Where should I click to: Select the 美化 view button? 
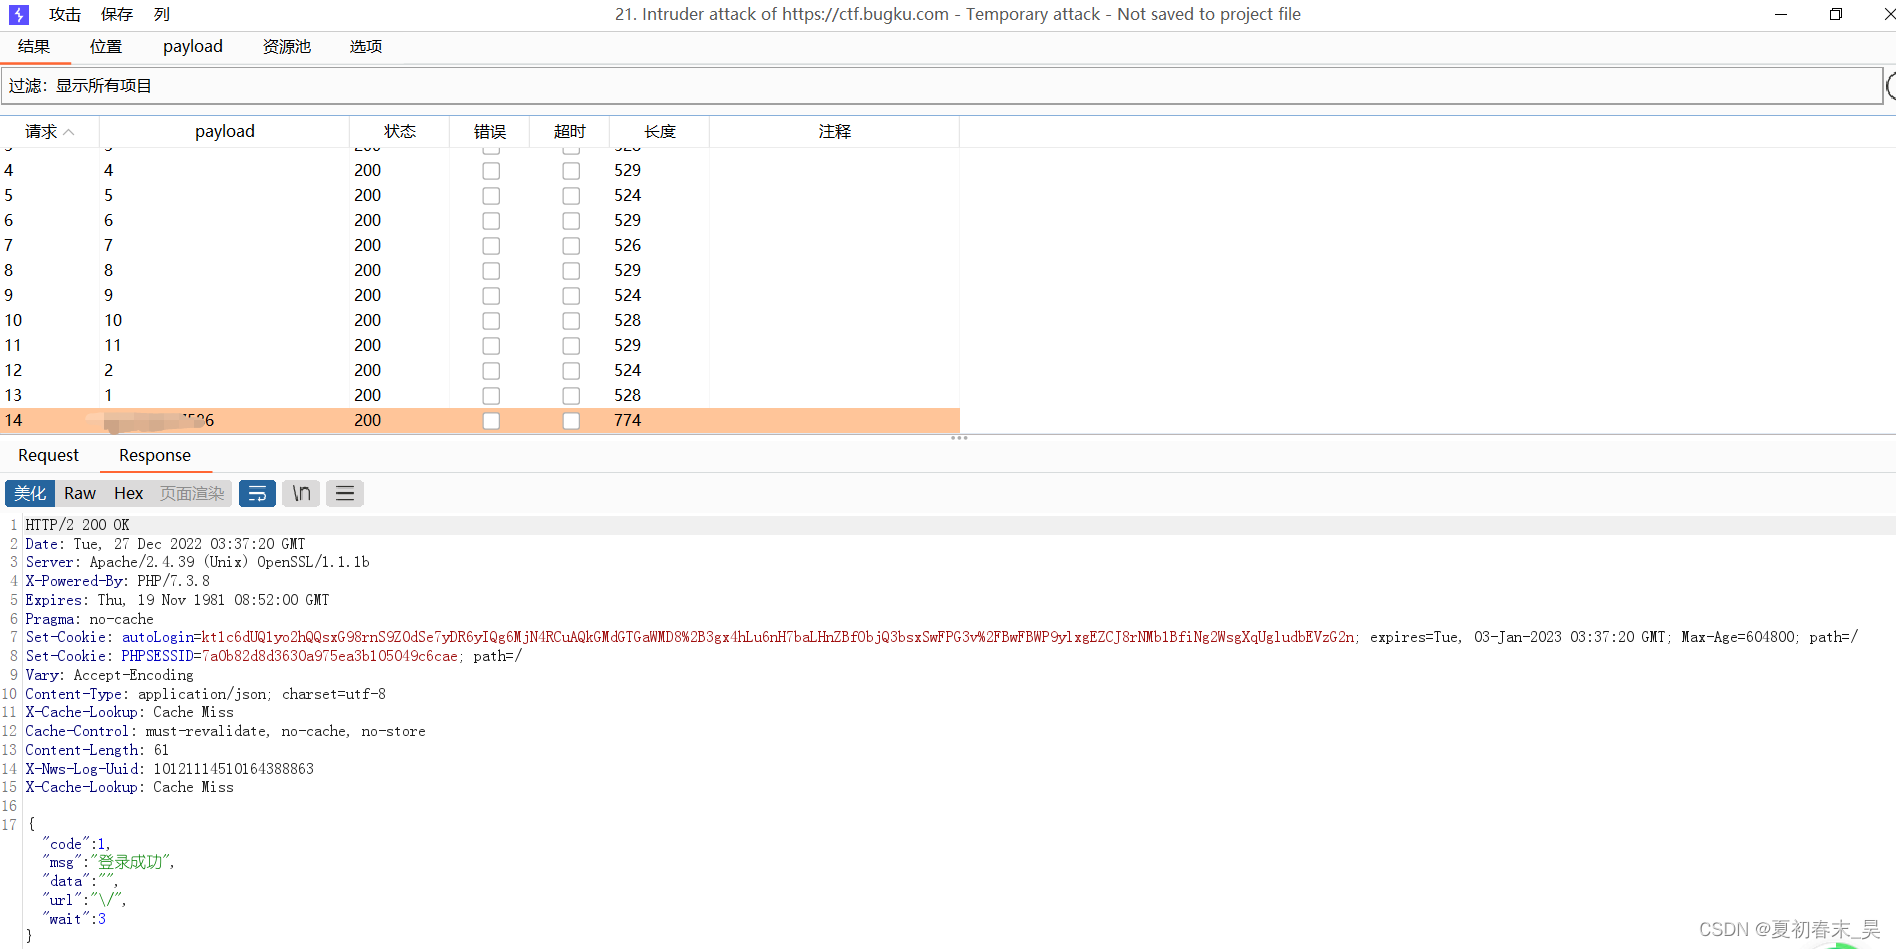tap(30, 493)
